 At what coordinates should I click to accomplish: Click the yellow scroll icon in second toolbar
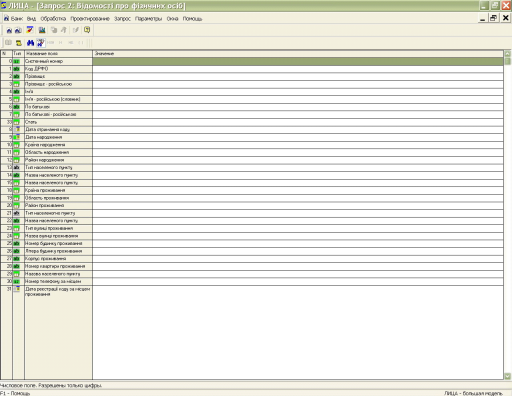[19, 43]
